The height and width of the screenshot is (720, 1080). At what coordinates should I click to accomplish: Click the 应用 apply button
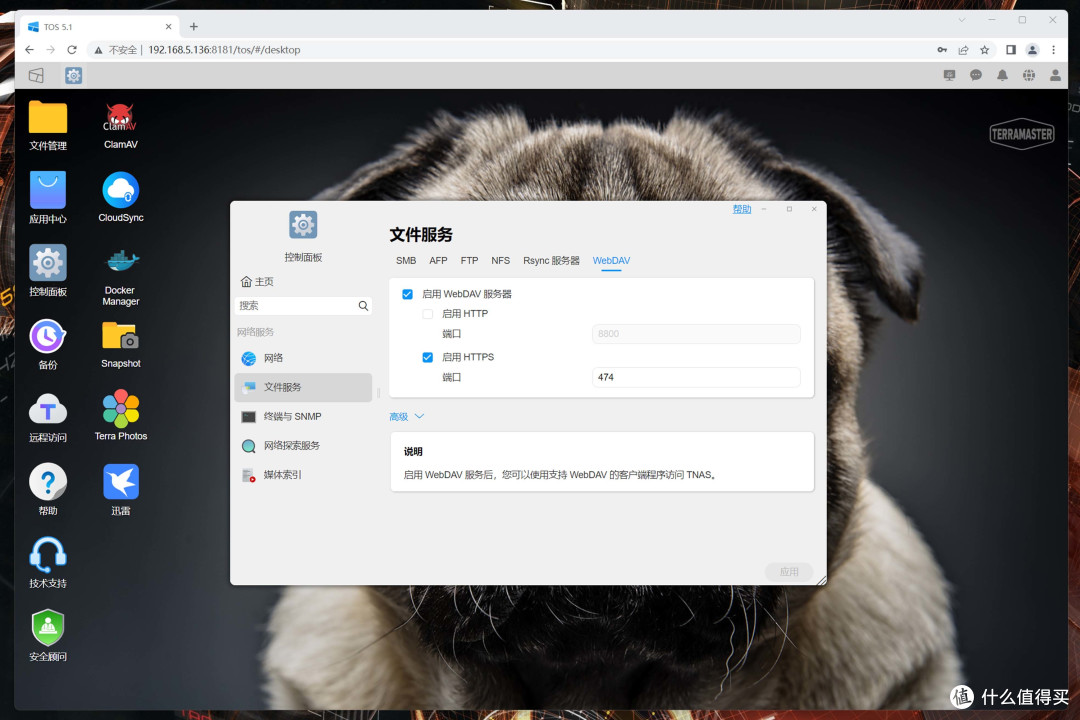(x=789, y=572)
